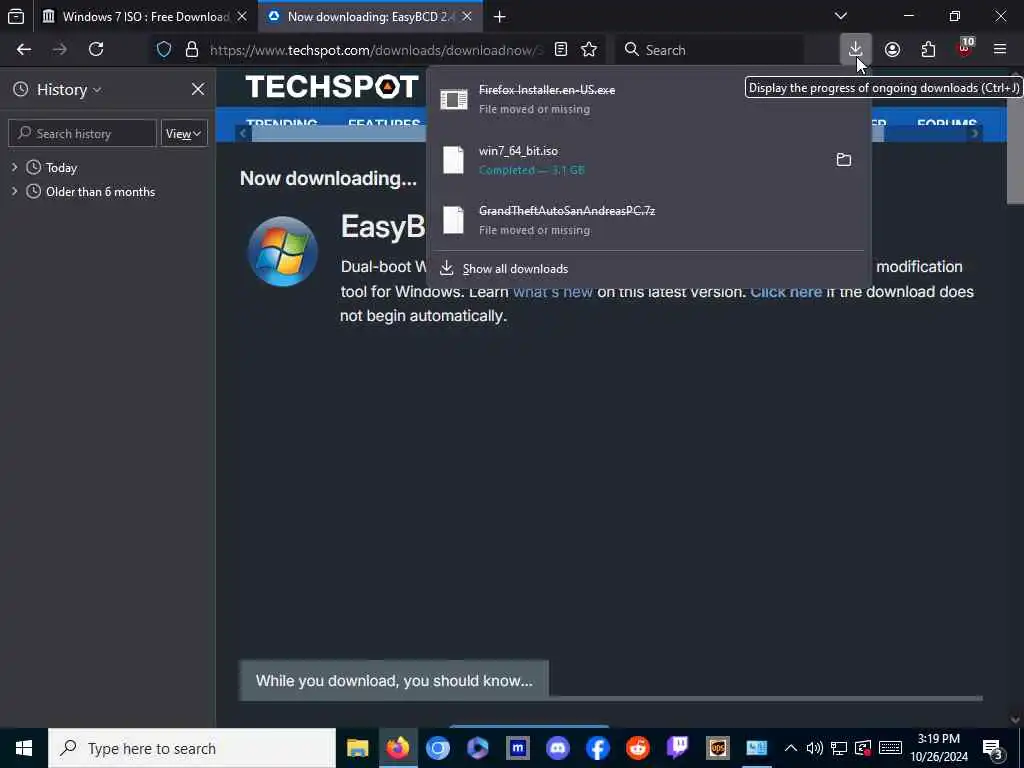Open Discord from the taskbar
1024x768 pixels.
[x=558, y=748]
